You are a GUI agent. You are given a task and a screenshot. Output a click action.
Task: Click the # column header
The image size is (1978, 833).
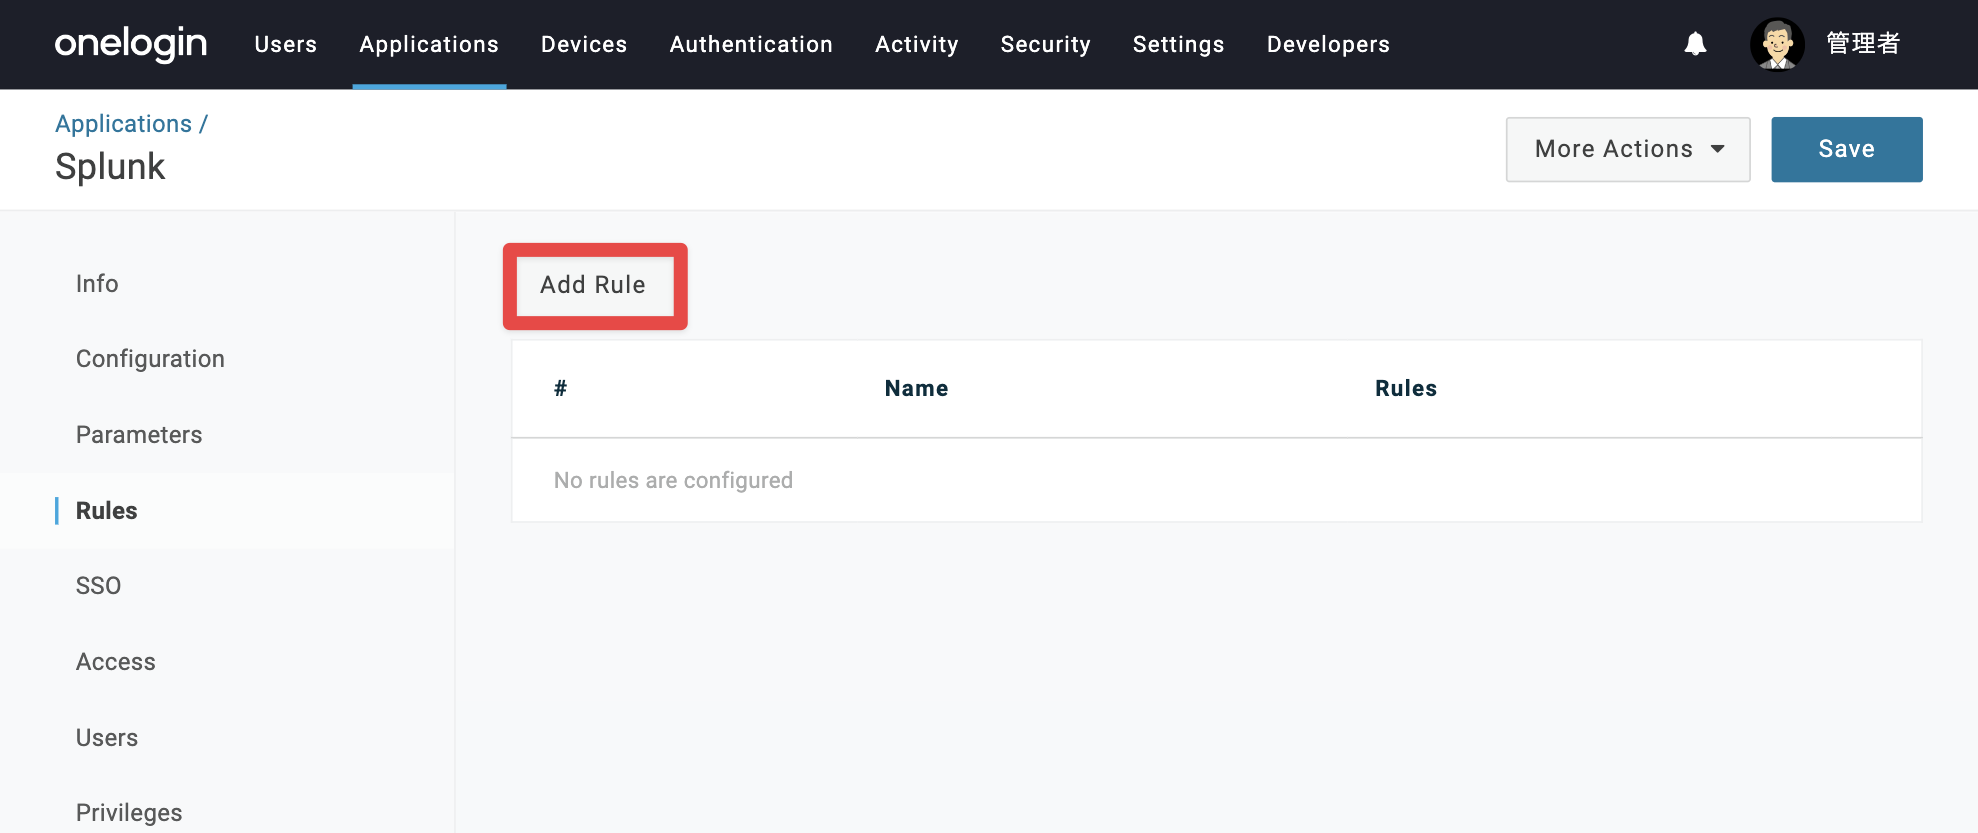coord(560,389)
